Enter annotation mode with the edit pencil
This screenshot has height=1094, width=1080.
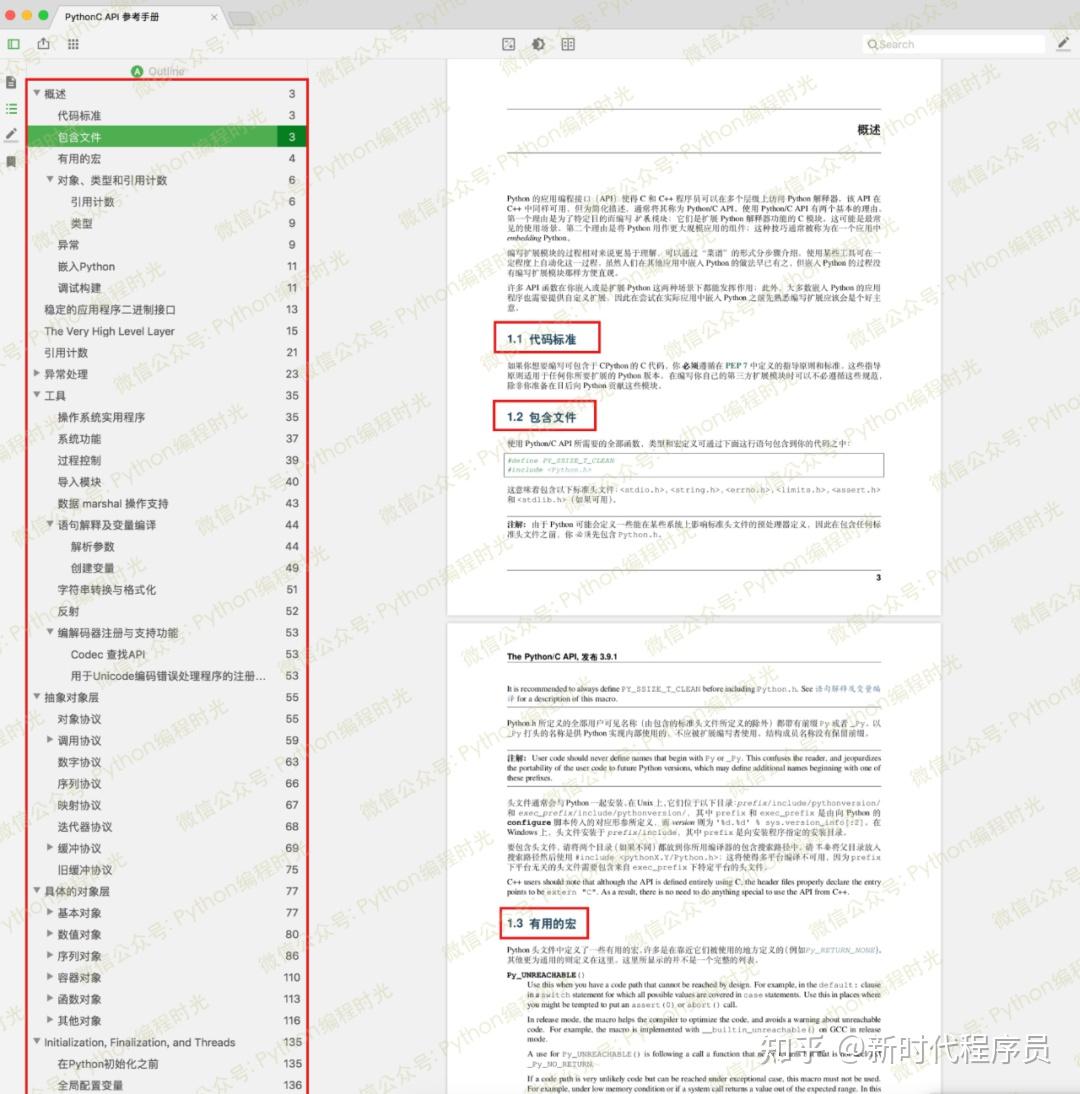click(1063, 44)
